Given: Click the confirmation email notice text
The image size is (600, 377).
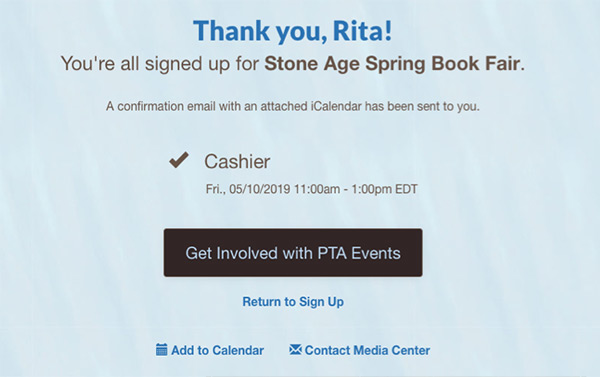Looking at the screenshot, I should (293, 106).
